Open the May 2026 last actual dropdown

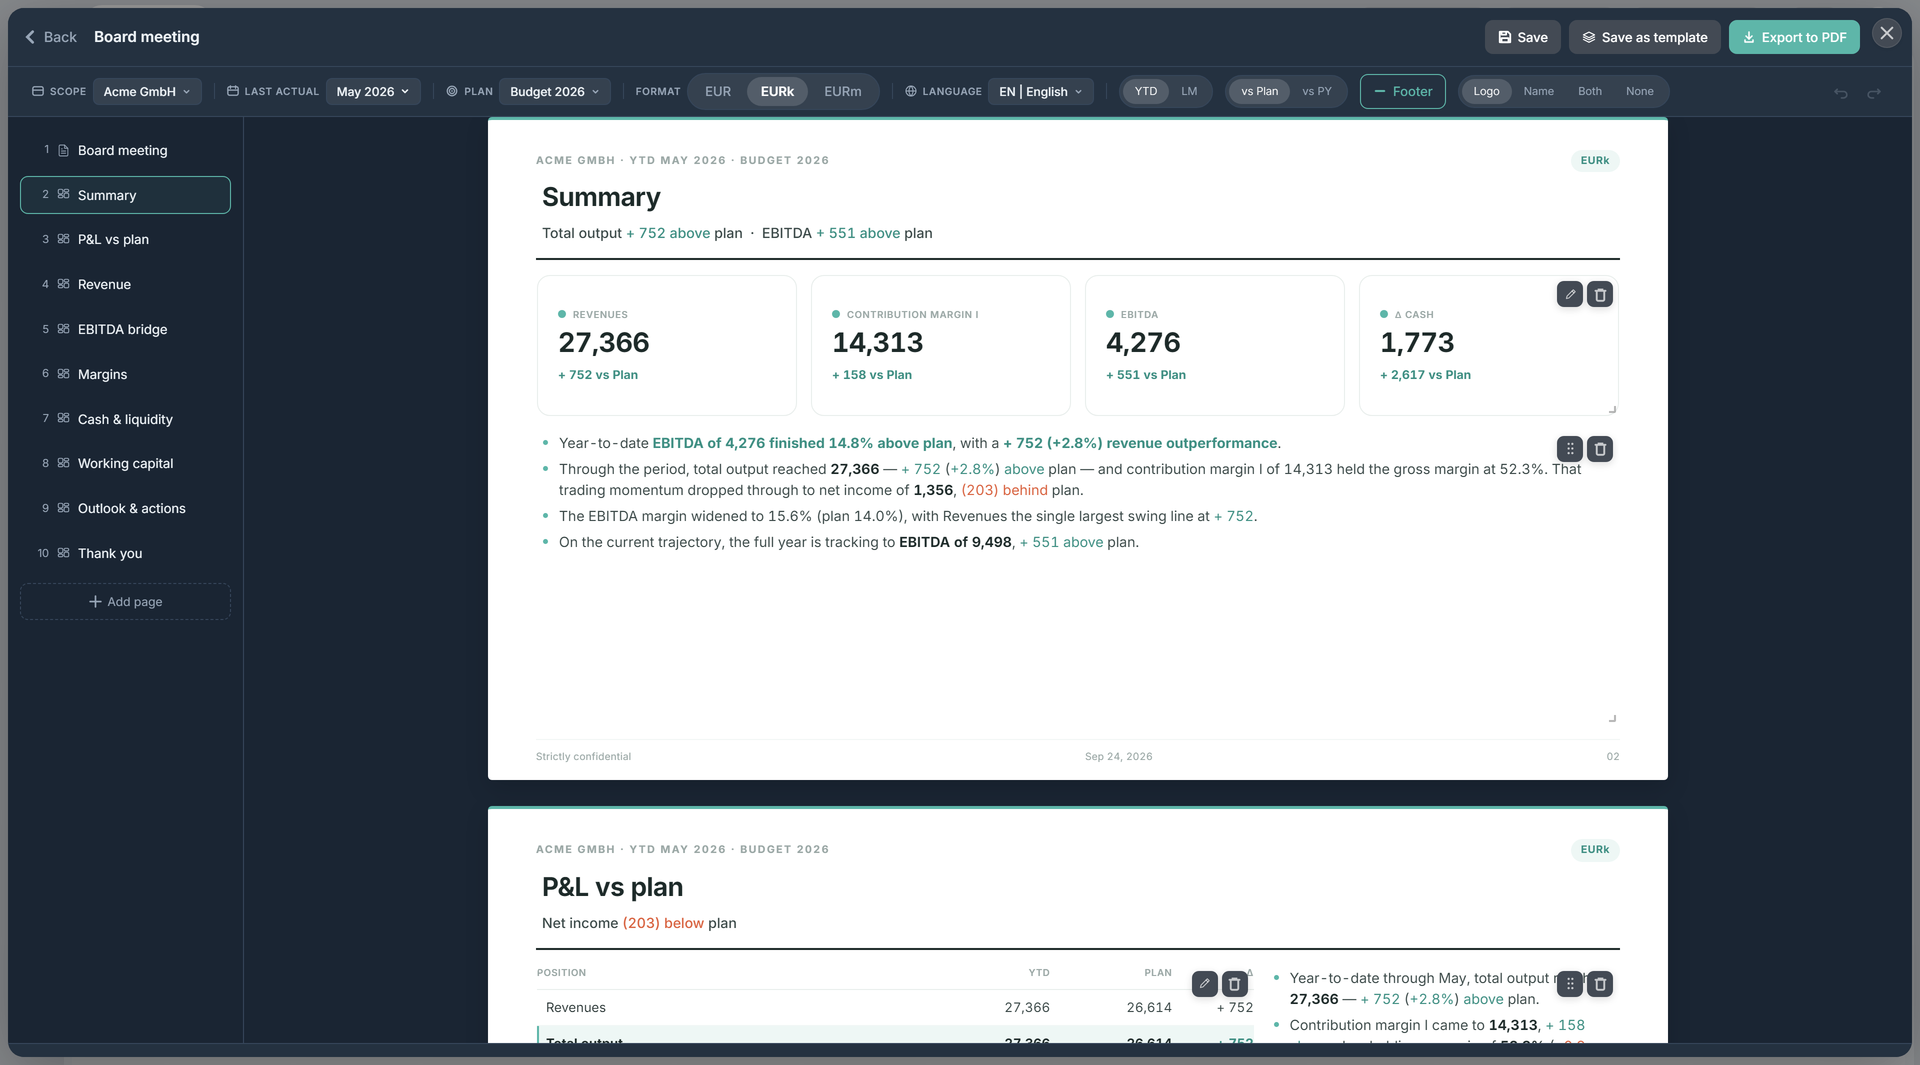coord(373,91)
